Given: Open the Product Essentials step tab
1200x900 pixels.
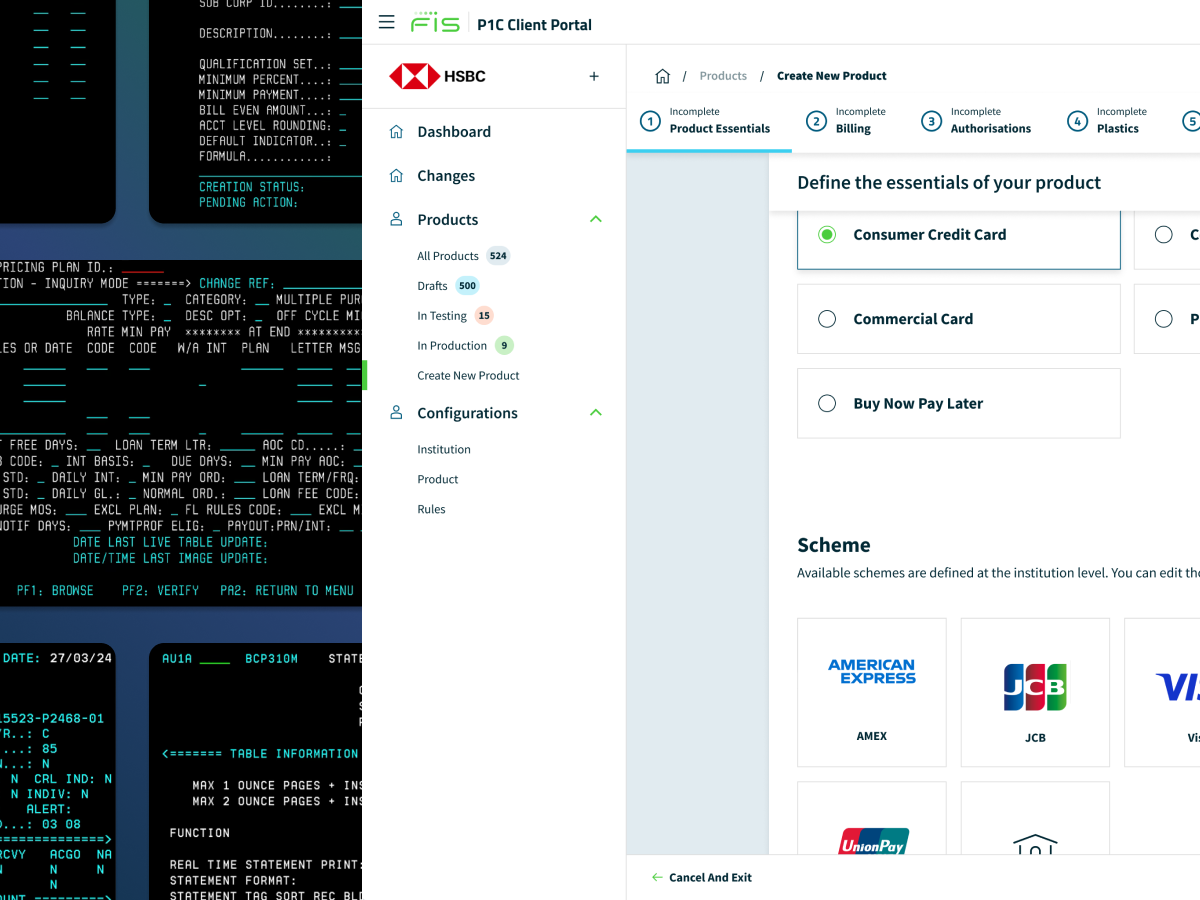Looking at the screenshot, I should tap(709, 121).
